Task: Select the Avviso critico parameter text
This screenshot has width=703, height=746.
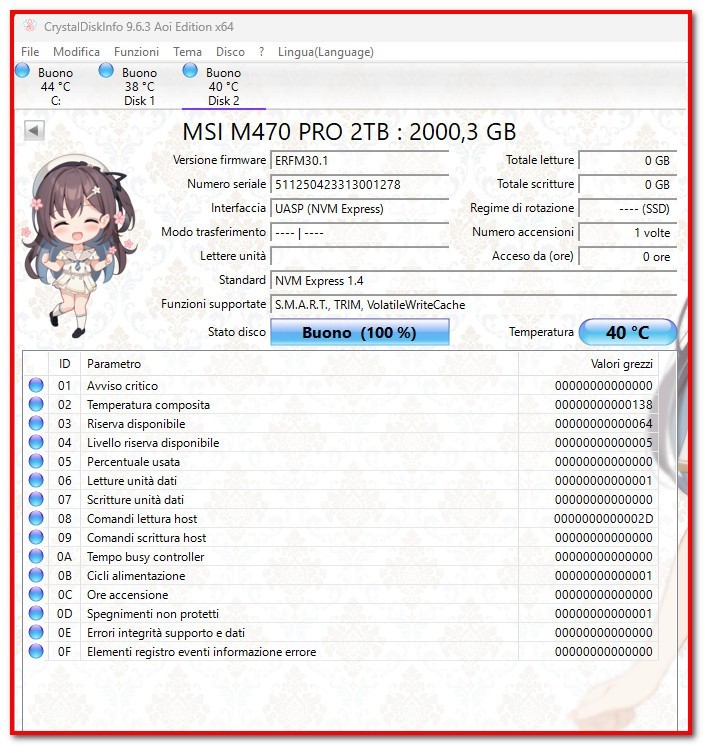Action: [x=122, y=386]
